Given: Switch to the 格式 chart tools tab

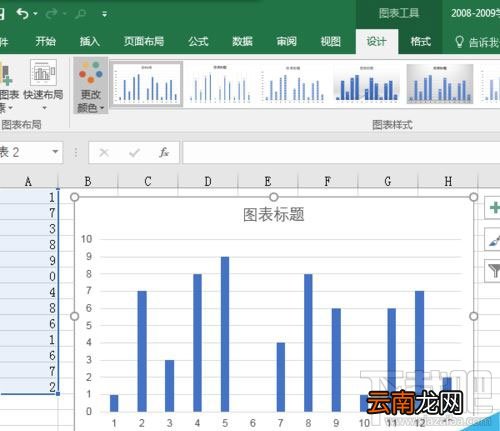Looking at the screenshot, I should [421, 41].
